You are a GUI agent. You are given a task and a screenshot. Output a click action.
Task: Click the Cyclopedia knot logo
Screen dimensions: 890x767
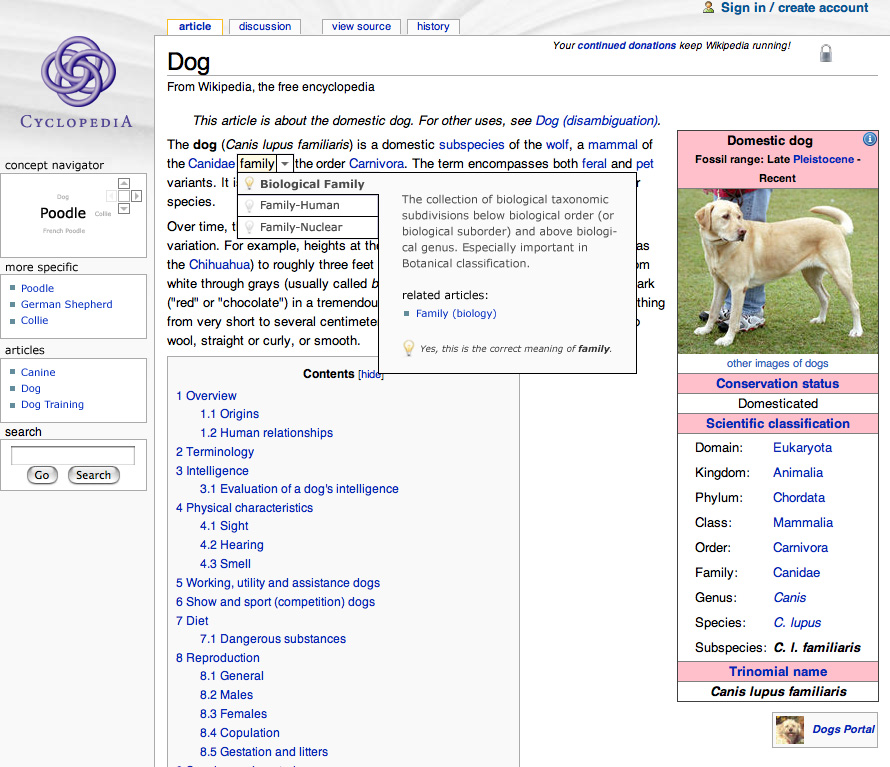(78, 72)
